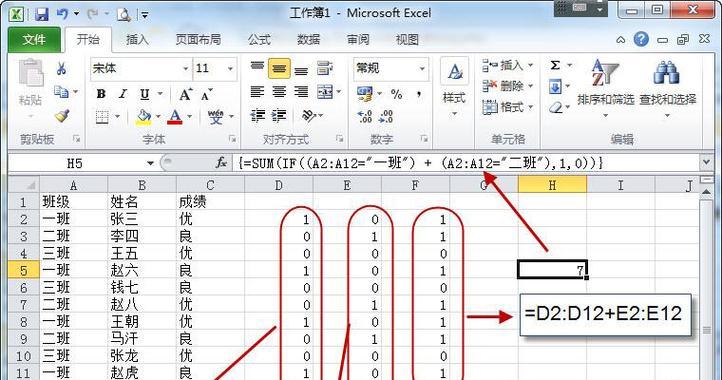Apply cell borders with the borders icon
This screenshot has height=380, width=722.
click(x=102, y=117)
